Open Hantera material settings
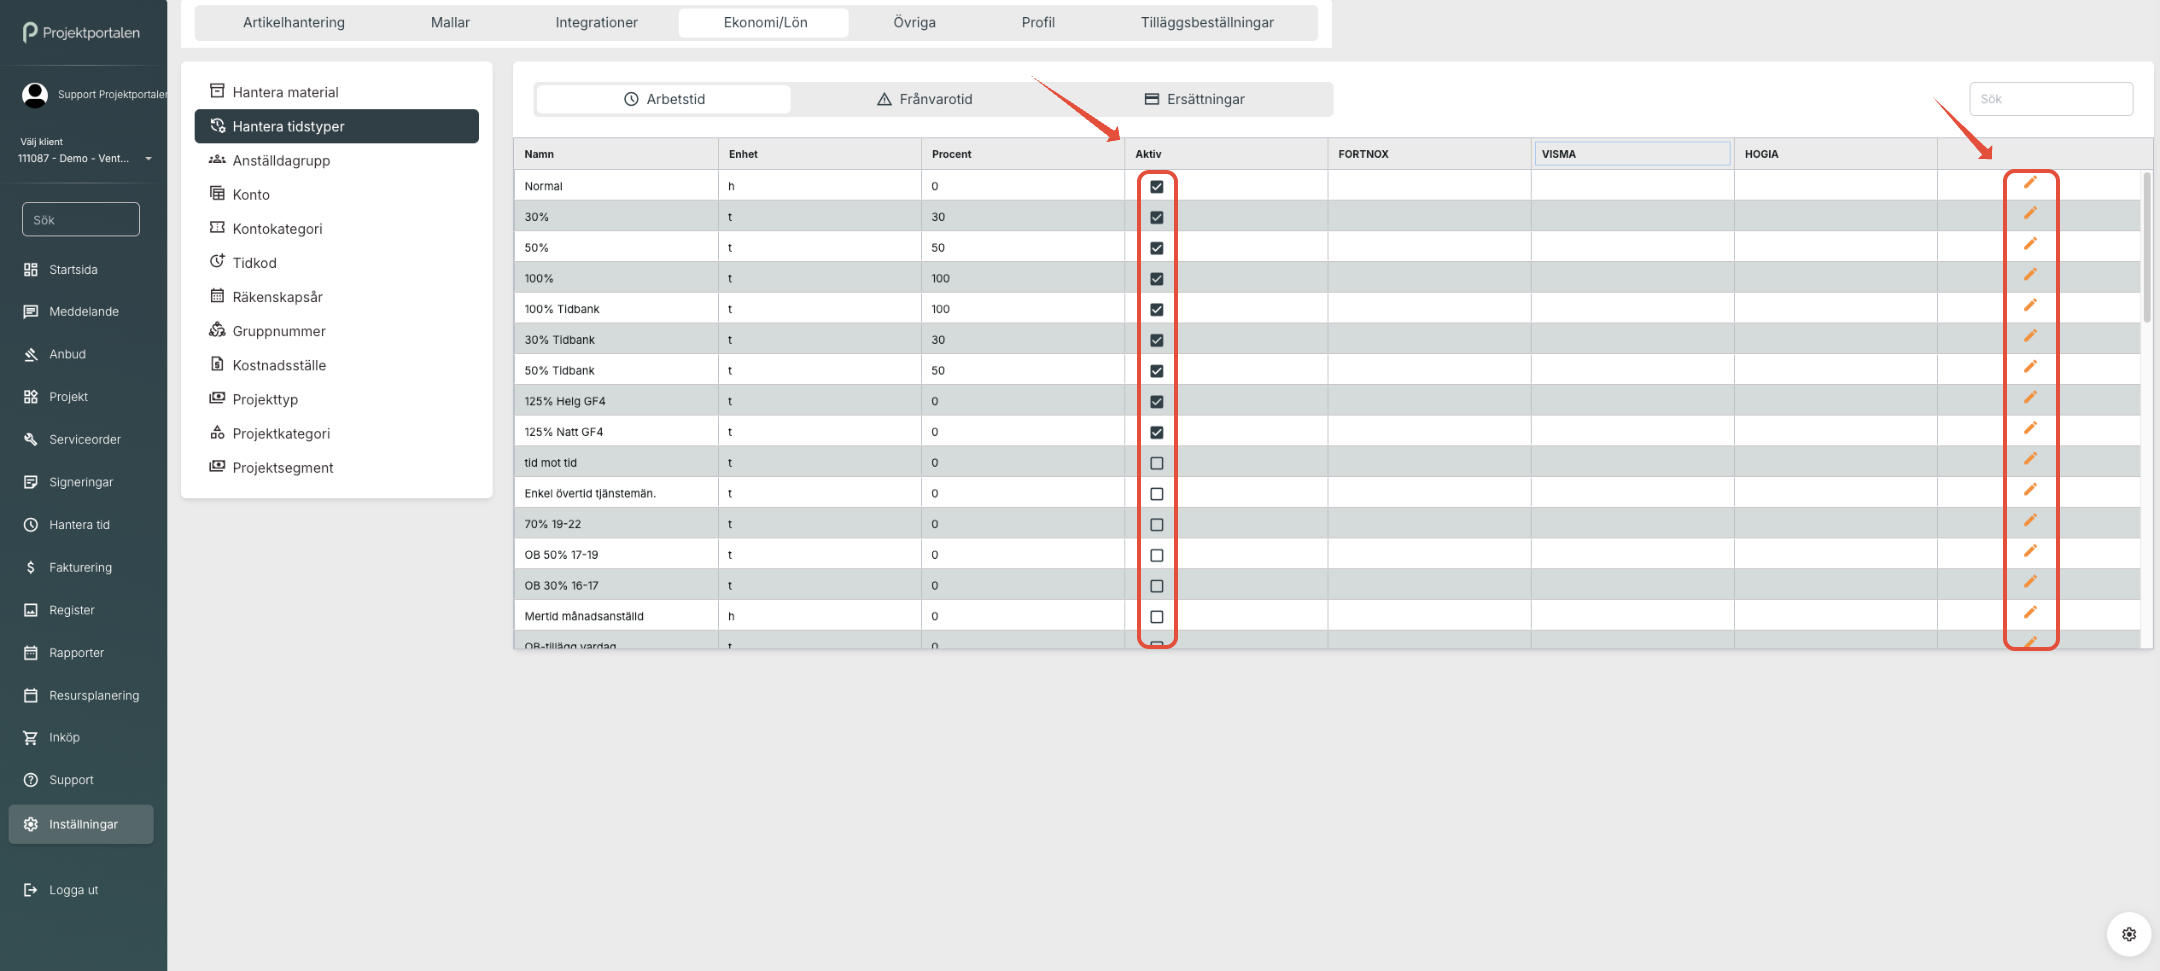The width and height of the screenshot is (2160, 971). (x=336, y=92)
